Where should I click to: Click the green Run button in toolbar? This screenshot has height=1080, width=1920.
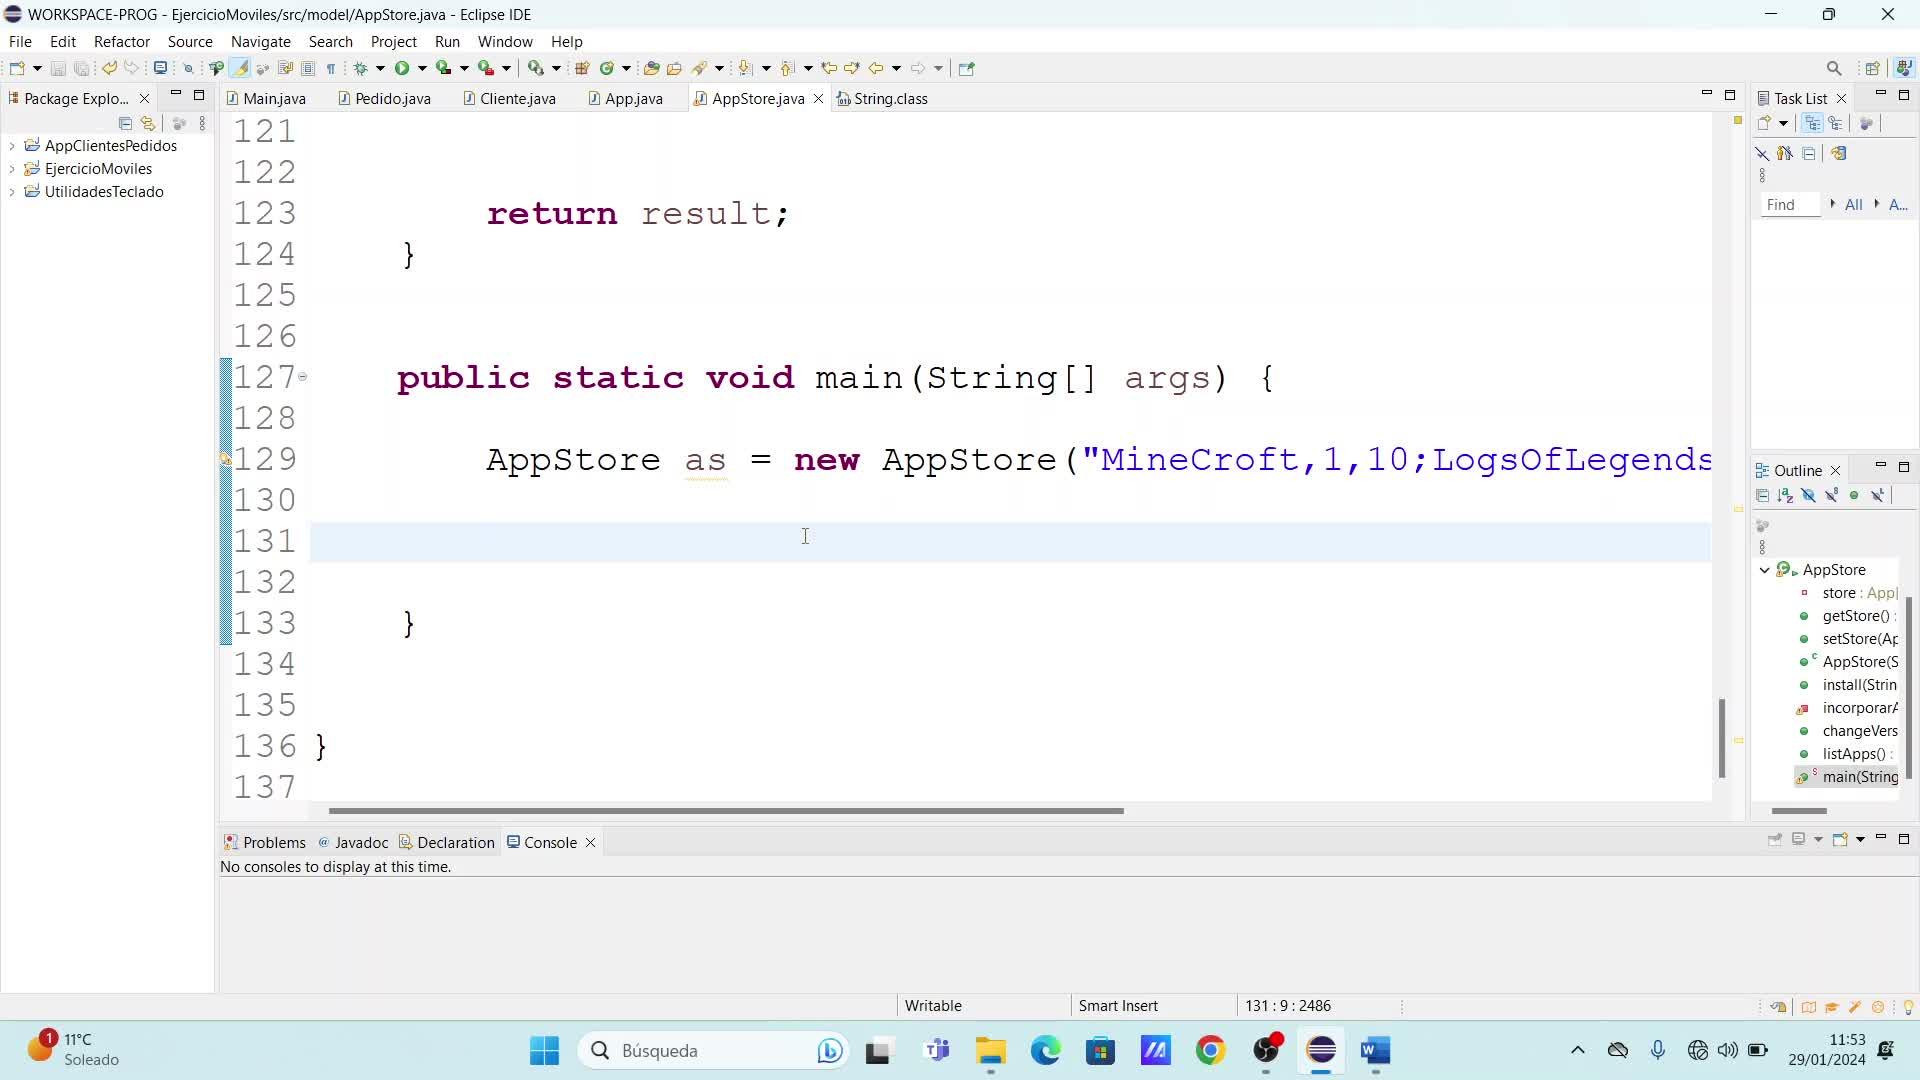[402, 68]
